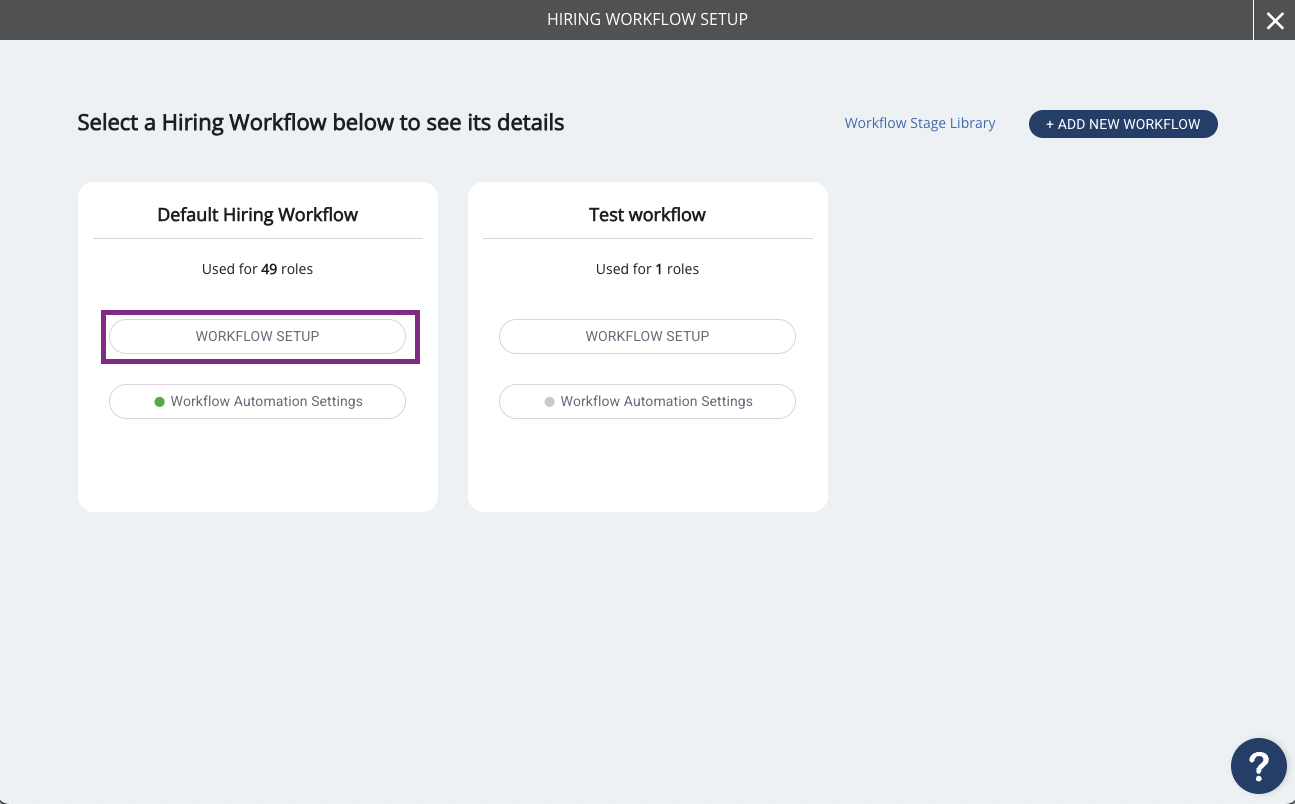Viewport: 1295px width, 804px height.
Task: Click the 'Select a Hiring Workflow' heading
Action: coord(321,123)
